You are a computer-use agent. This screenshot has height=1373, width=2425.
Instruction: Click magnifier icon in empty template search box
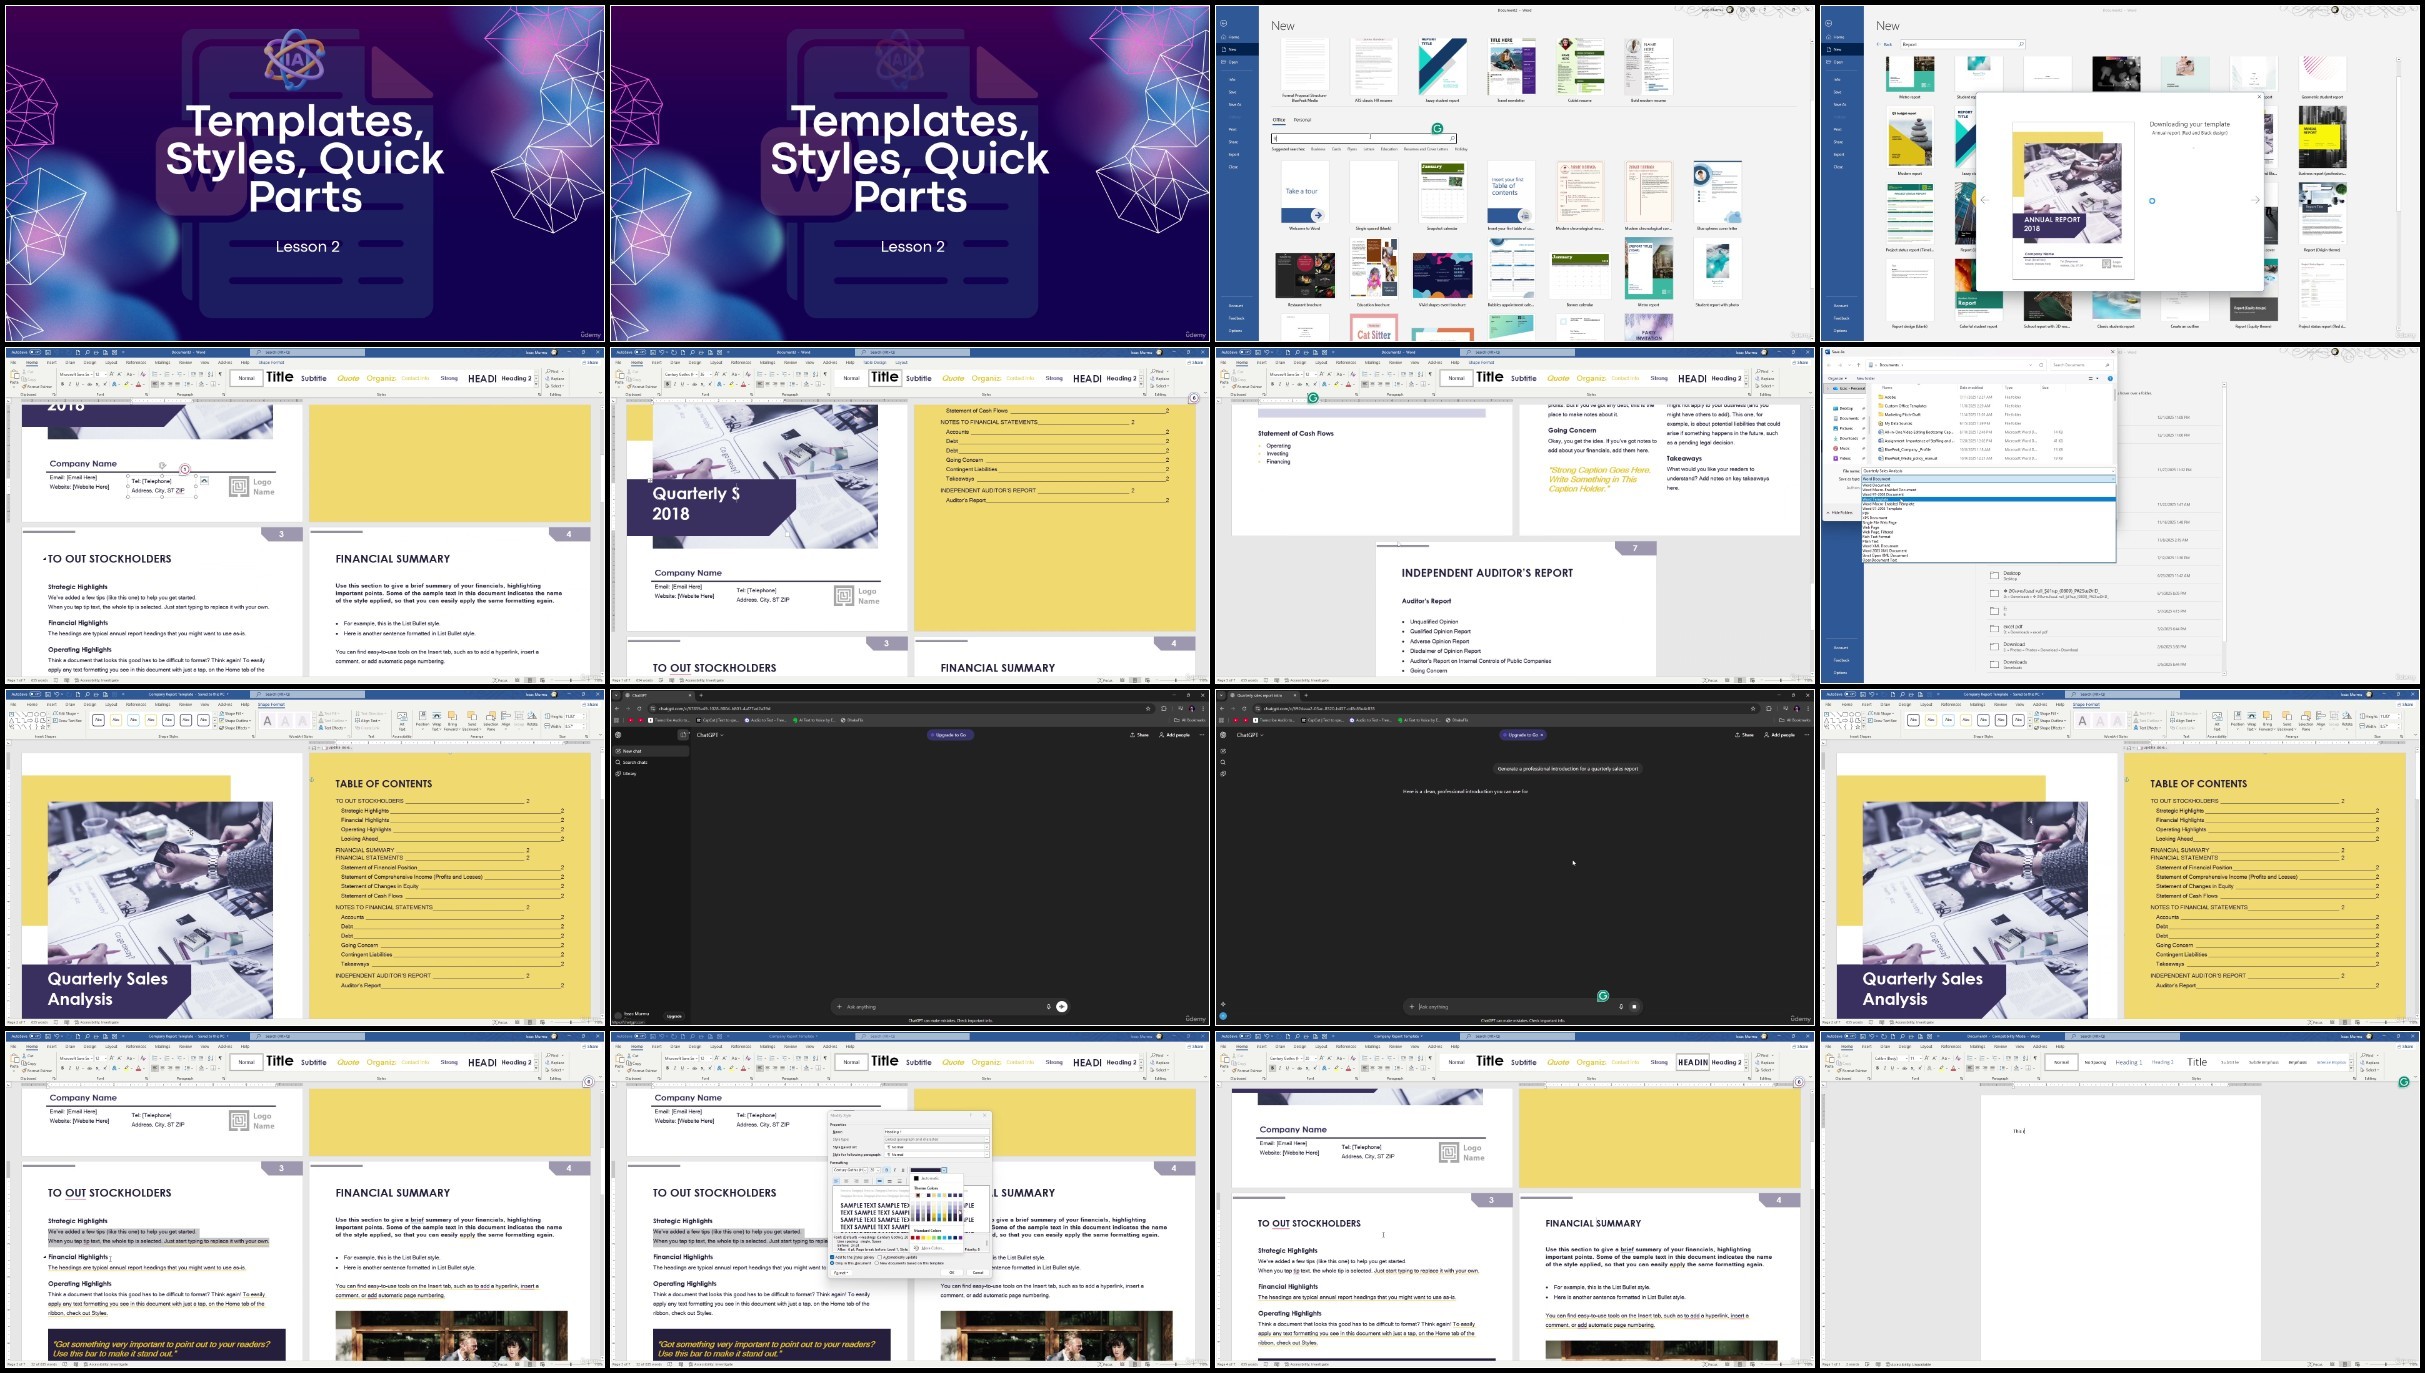[1452, 138]
